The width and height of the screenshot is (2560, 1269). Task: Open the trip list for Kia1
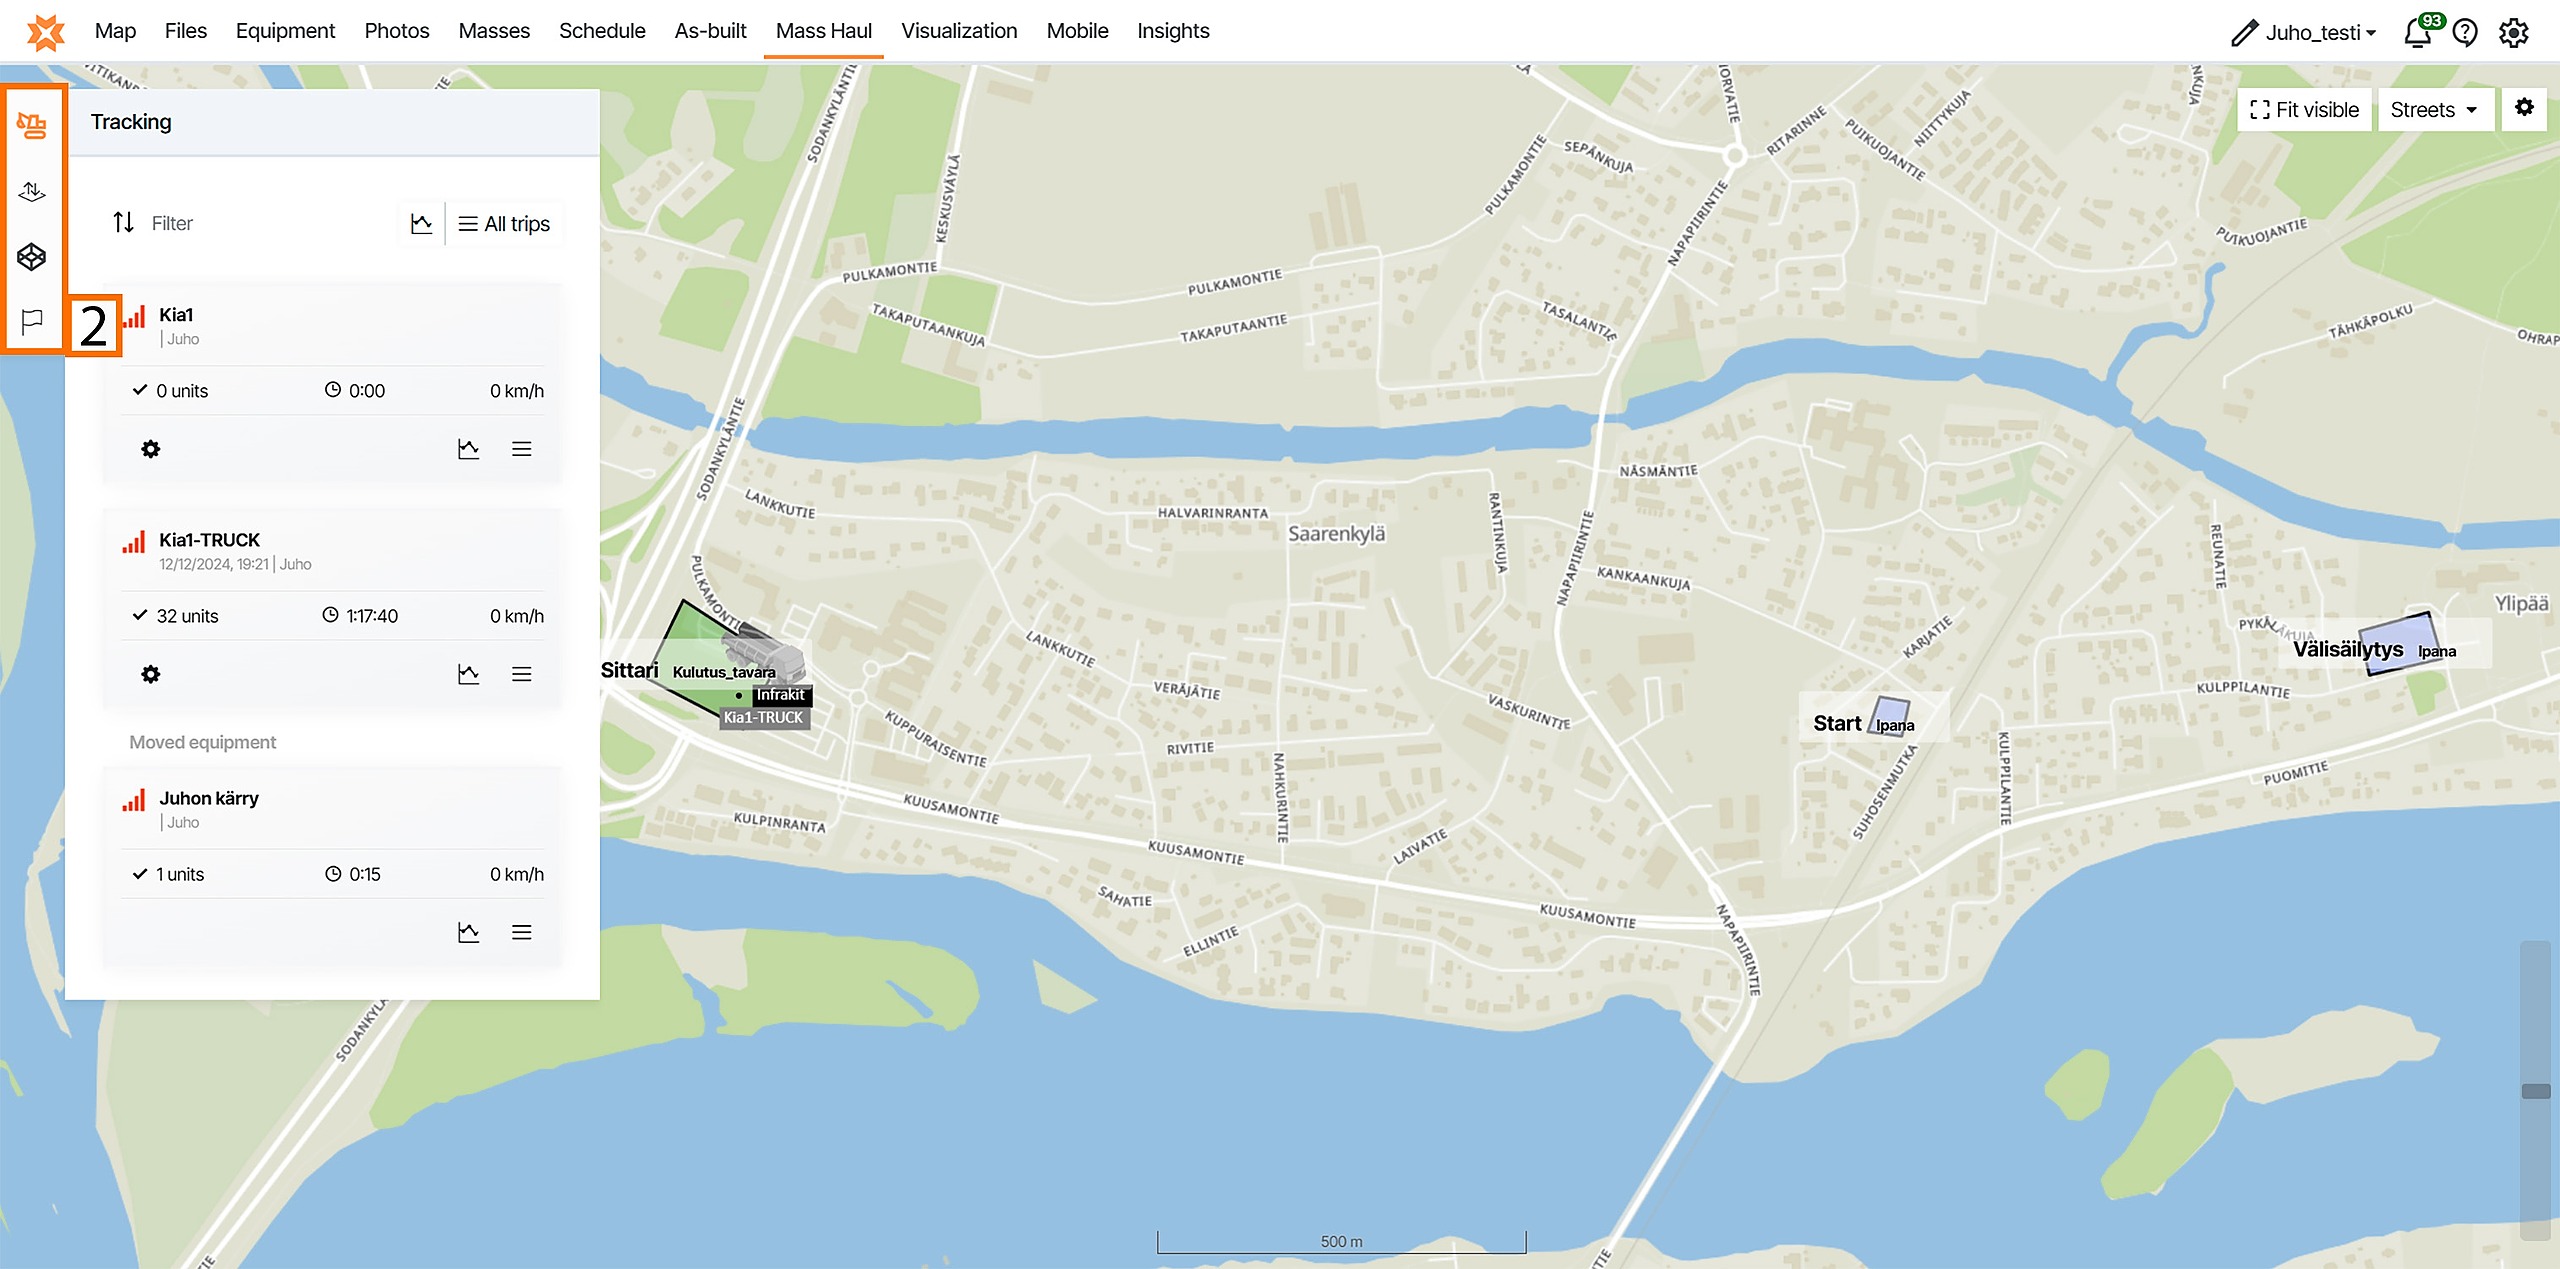(521, 449)
